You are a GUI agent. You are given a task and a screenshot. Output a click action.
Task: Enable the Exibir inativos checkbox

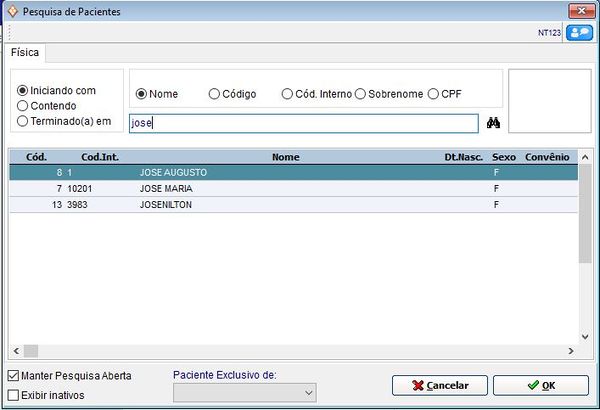click(13, 395)
